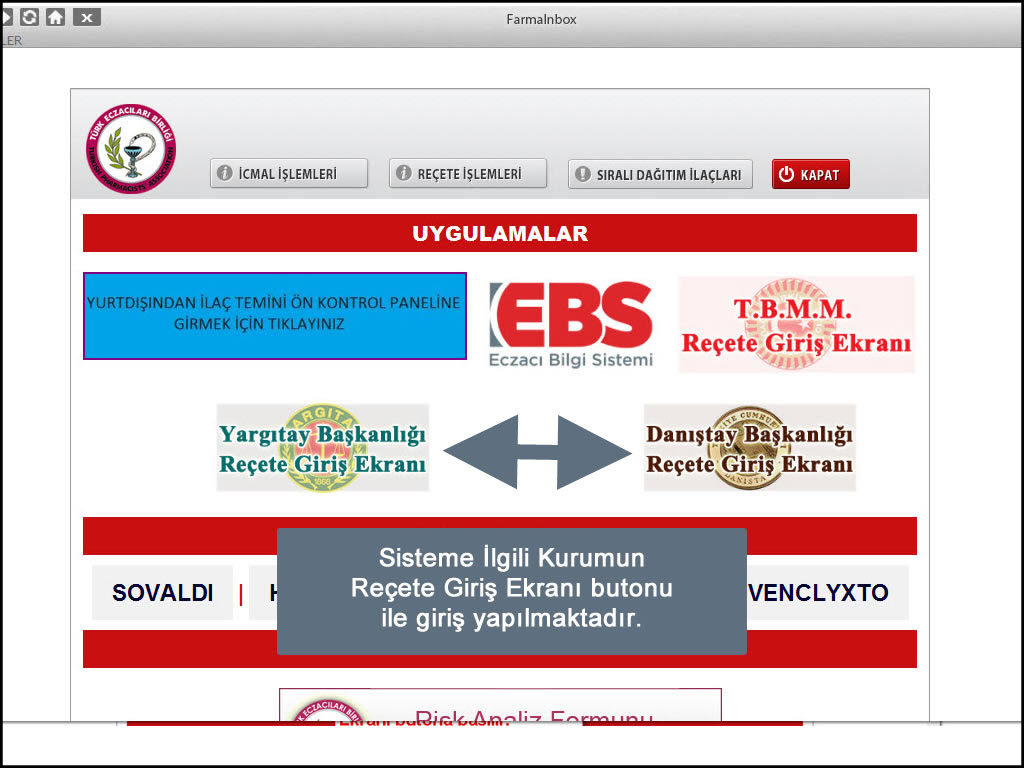Select the SOVALDI item

pos(163,593)
